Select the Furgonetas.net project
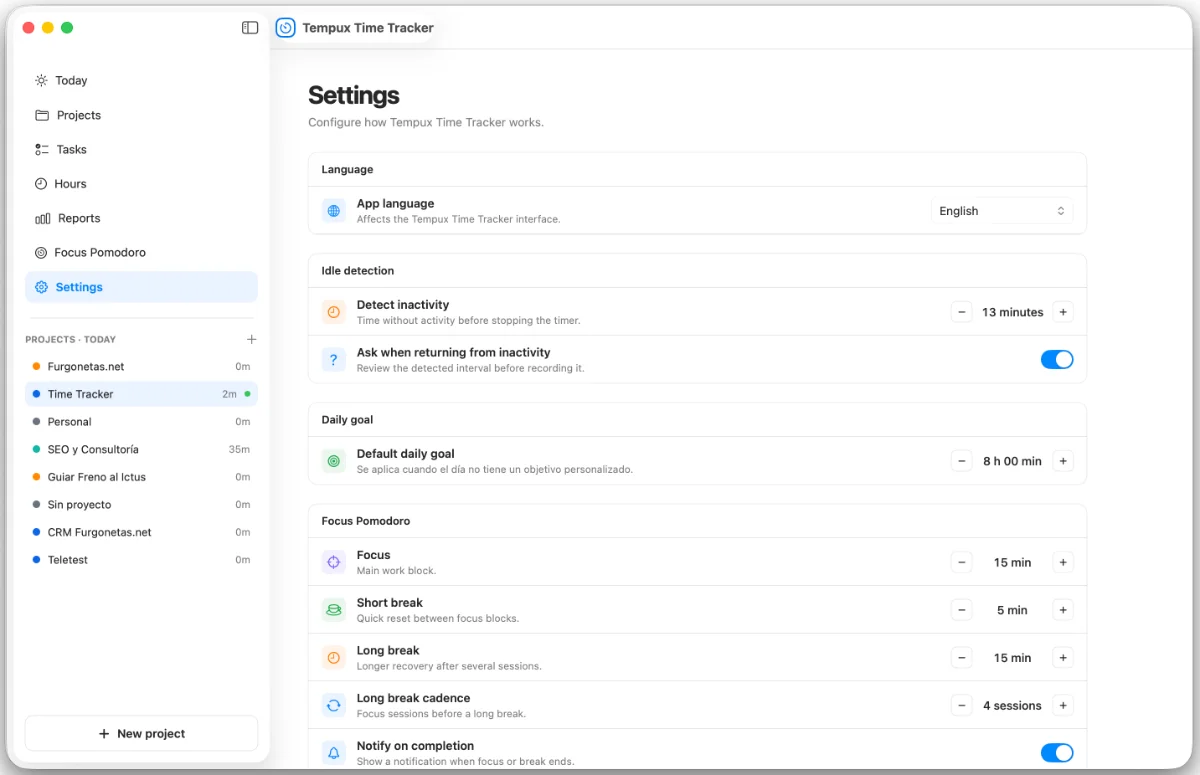 pos(141,367)
